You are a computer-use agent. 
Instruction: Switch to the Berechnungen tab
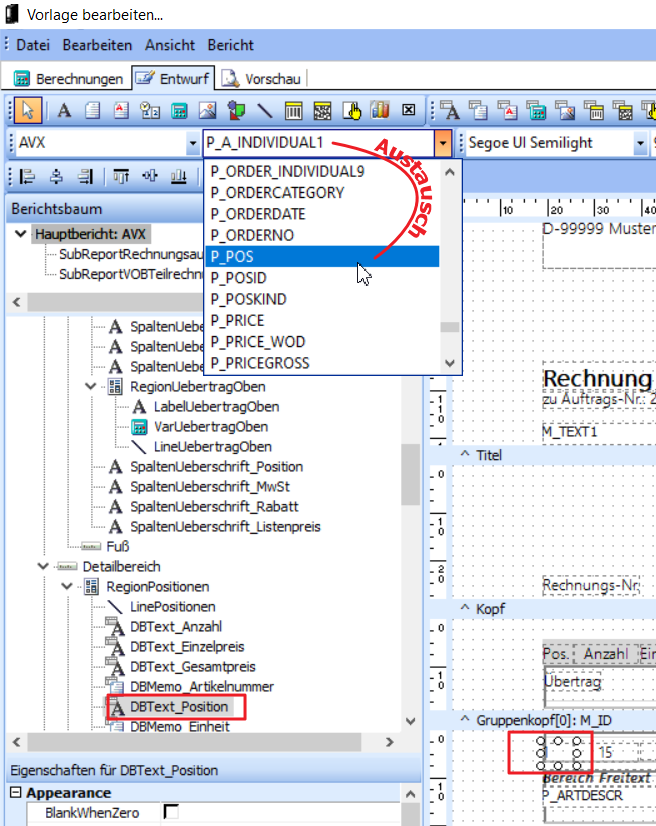[67, 79]
